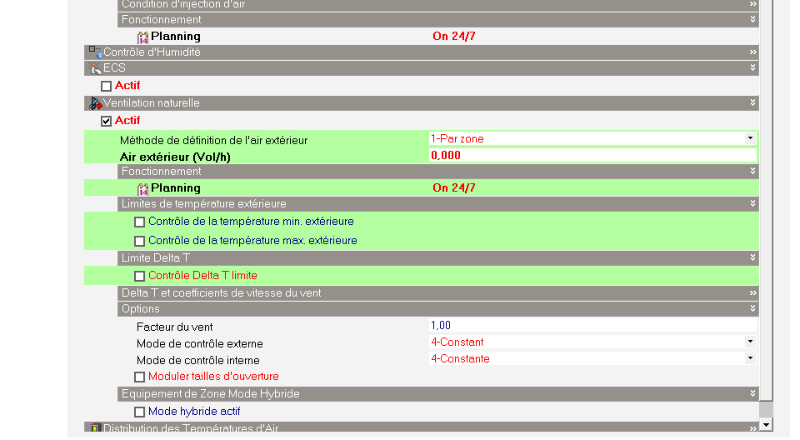Open the Mode de contrôle externe dropdown

pos(750,342)
